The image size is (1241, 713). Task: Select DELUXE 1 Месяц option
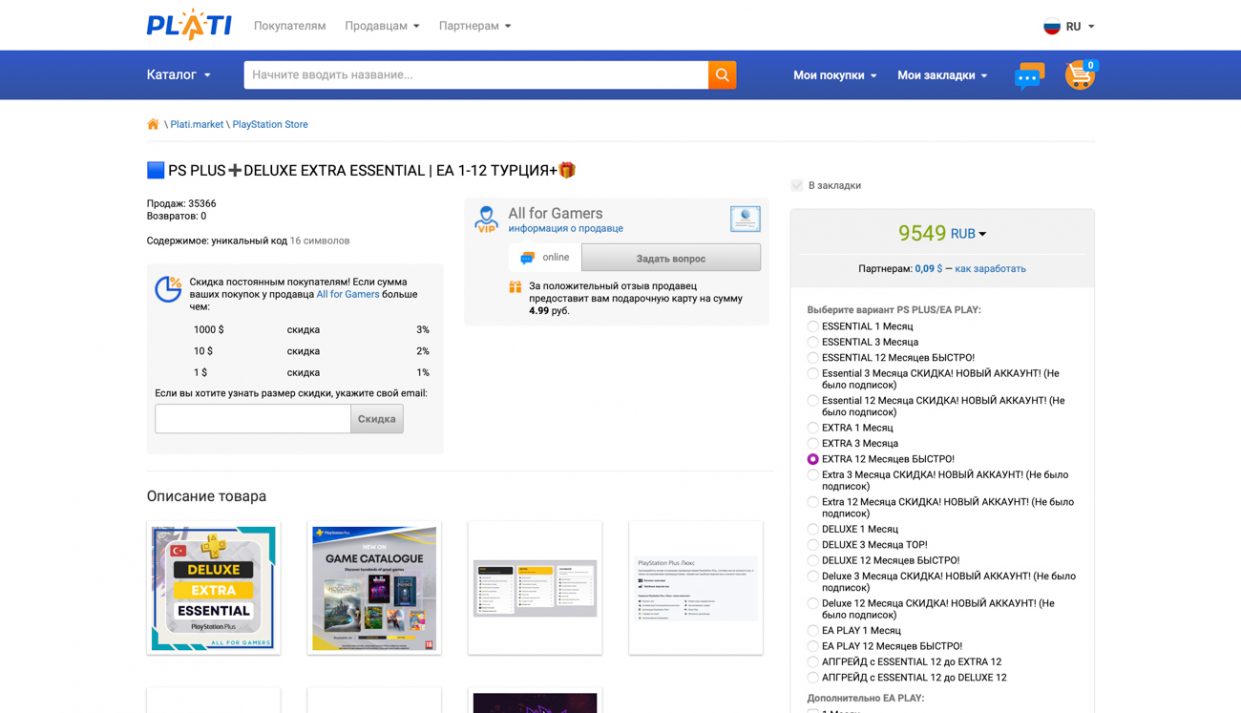(813, 529)
